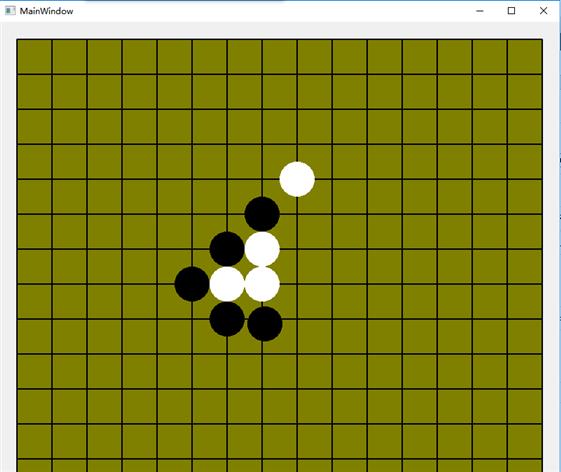561x472 pixels.
Task: Close the MainWindow game window
Action: (x=543, y=11)
